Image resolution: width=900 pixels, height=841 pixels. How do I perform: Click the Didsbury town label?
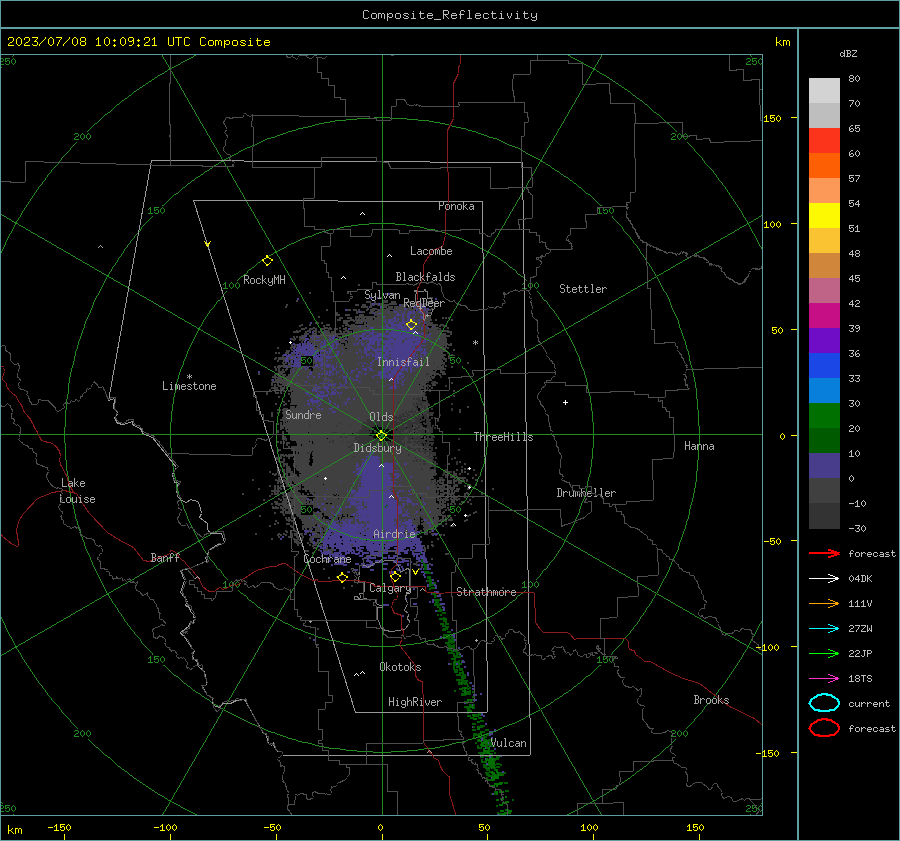click(x=377, y=448)
